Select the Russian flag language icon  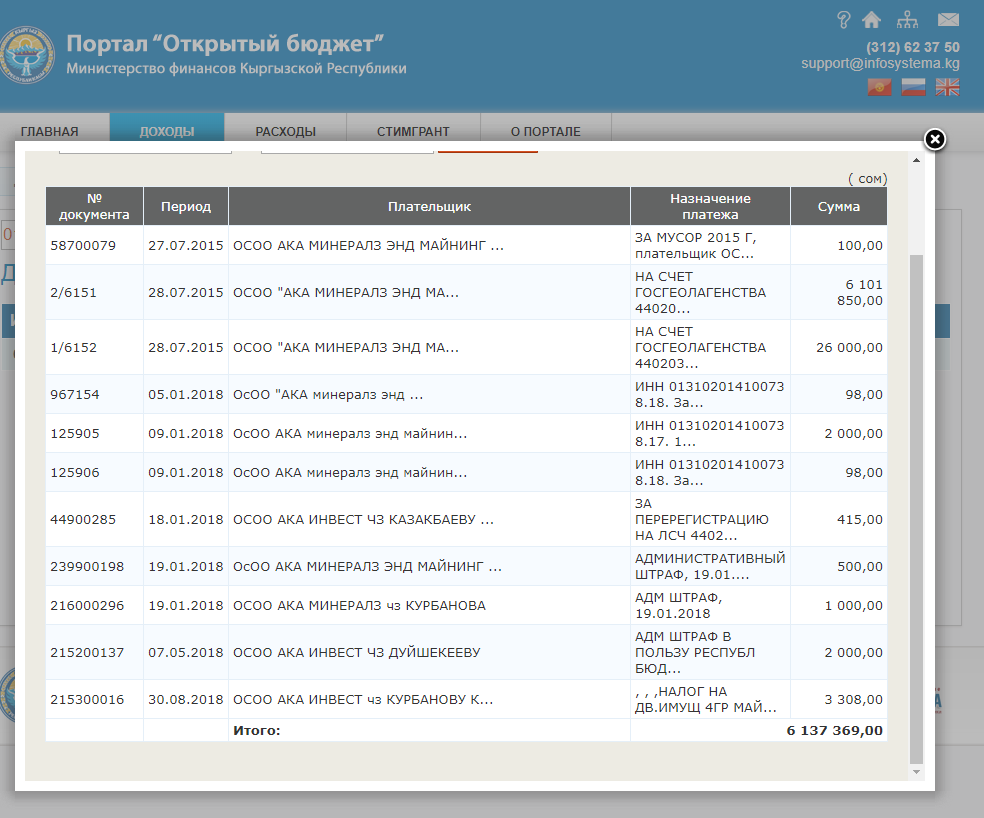pos(913,87)
